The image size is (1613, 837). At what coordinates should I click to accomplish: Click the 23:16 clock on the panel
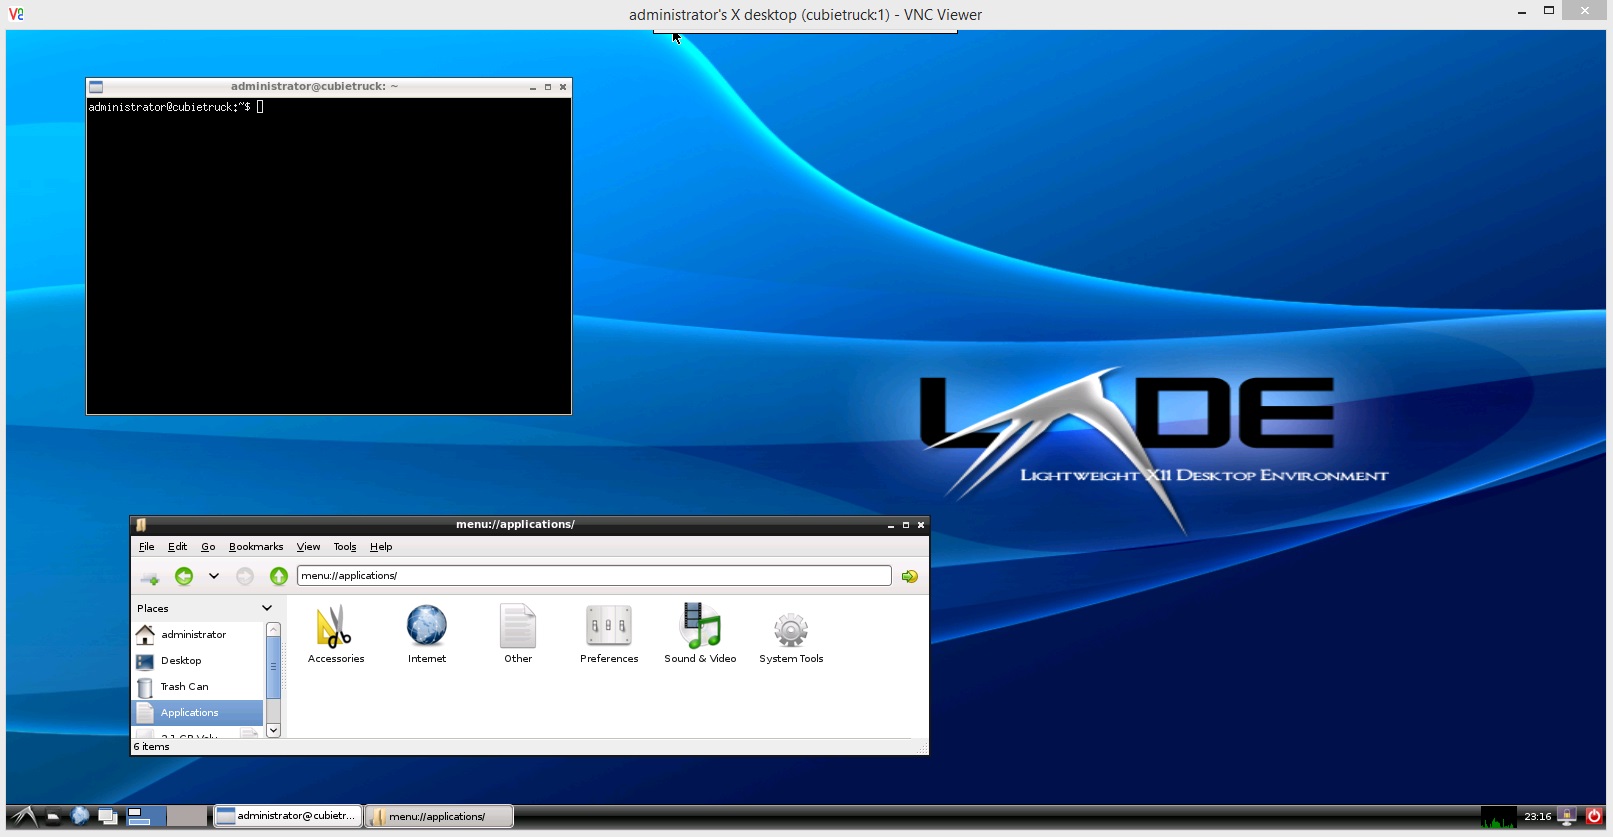pyautogui.click(x=1537, y=817)
